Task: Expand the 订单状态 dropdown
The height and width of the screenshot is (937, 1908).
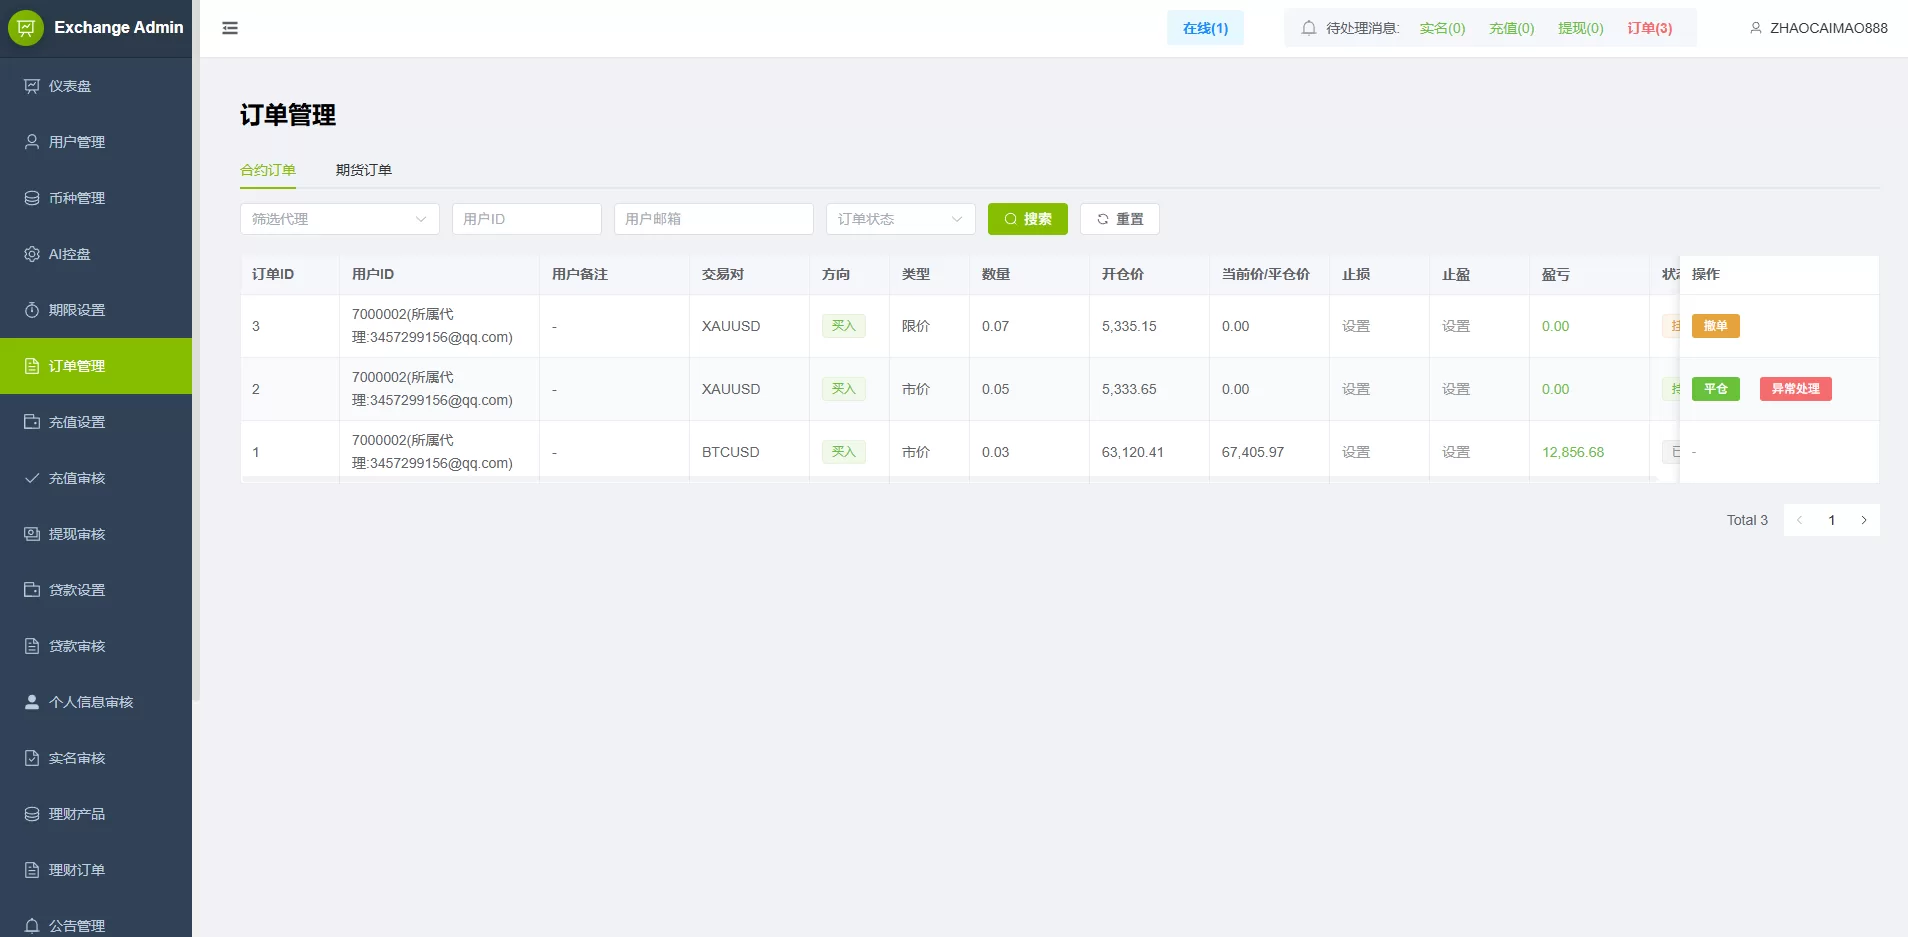Action: (900, 219)
